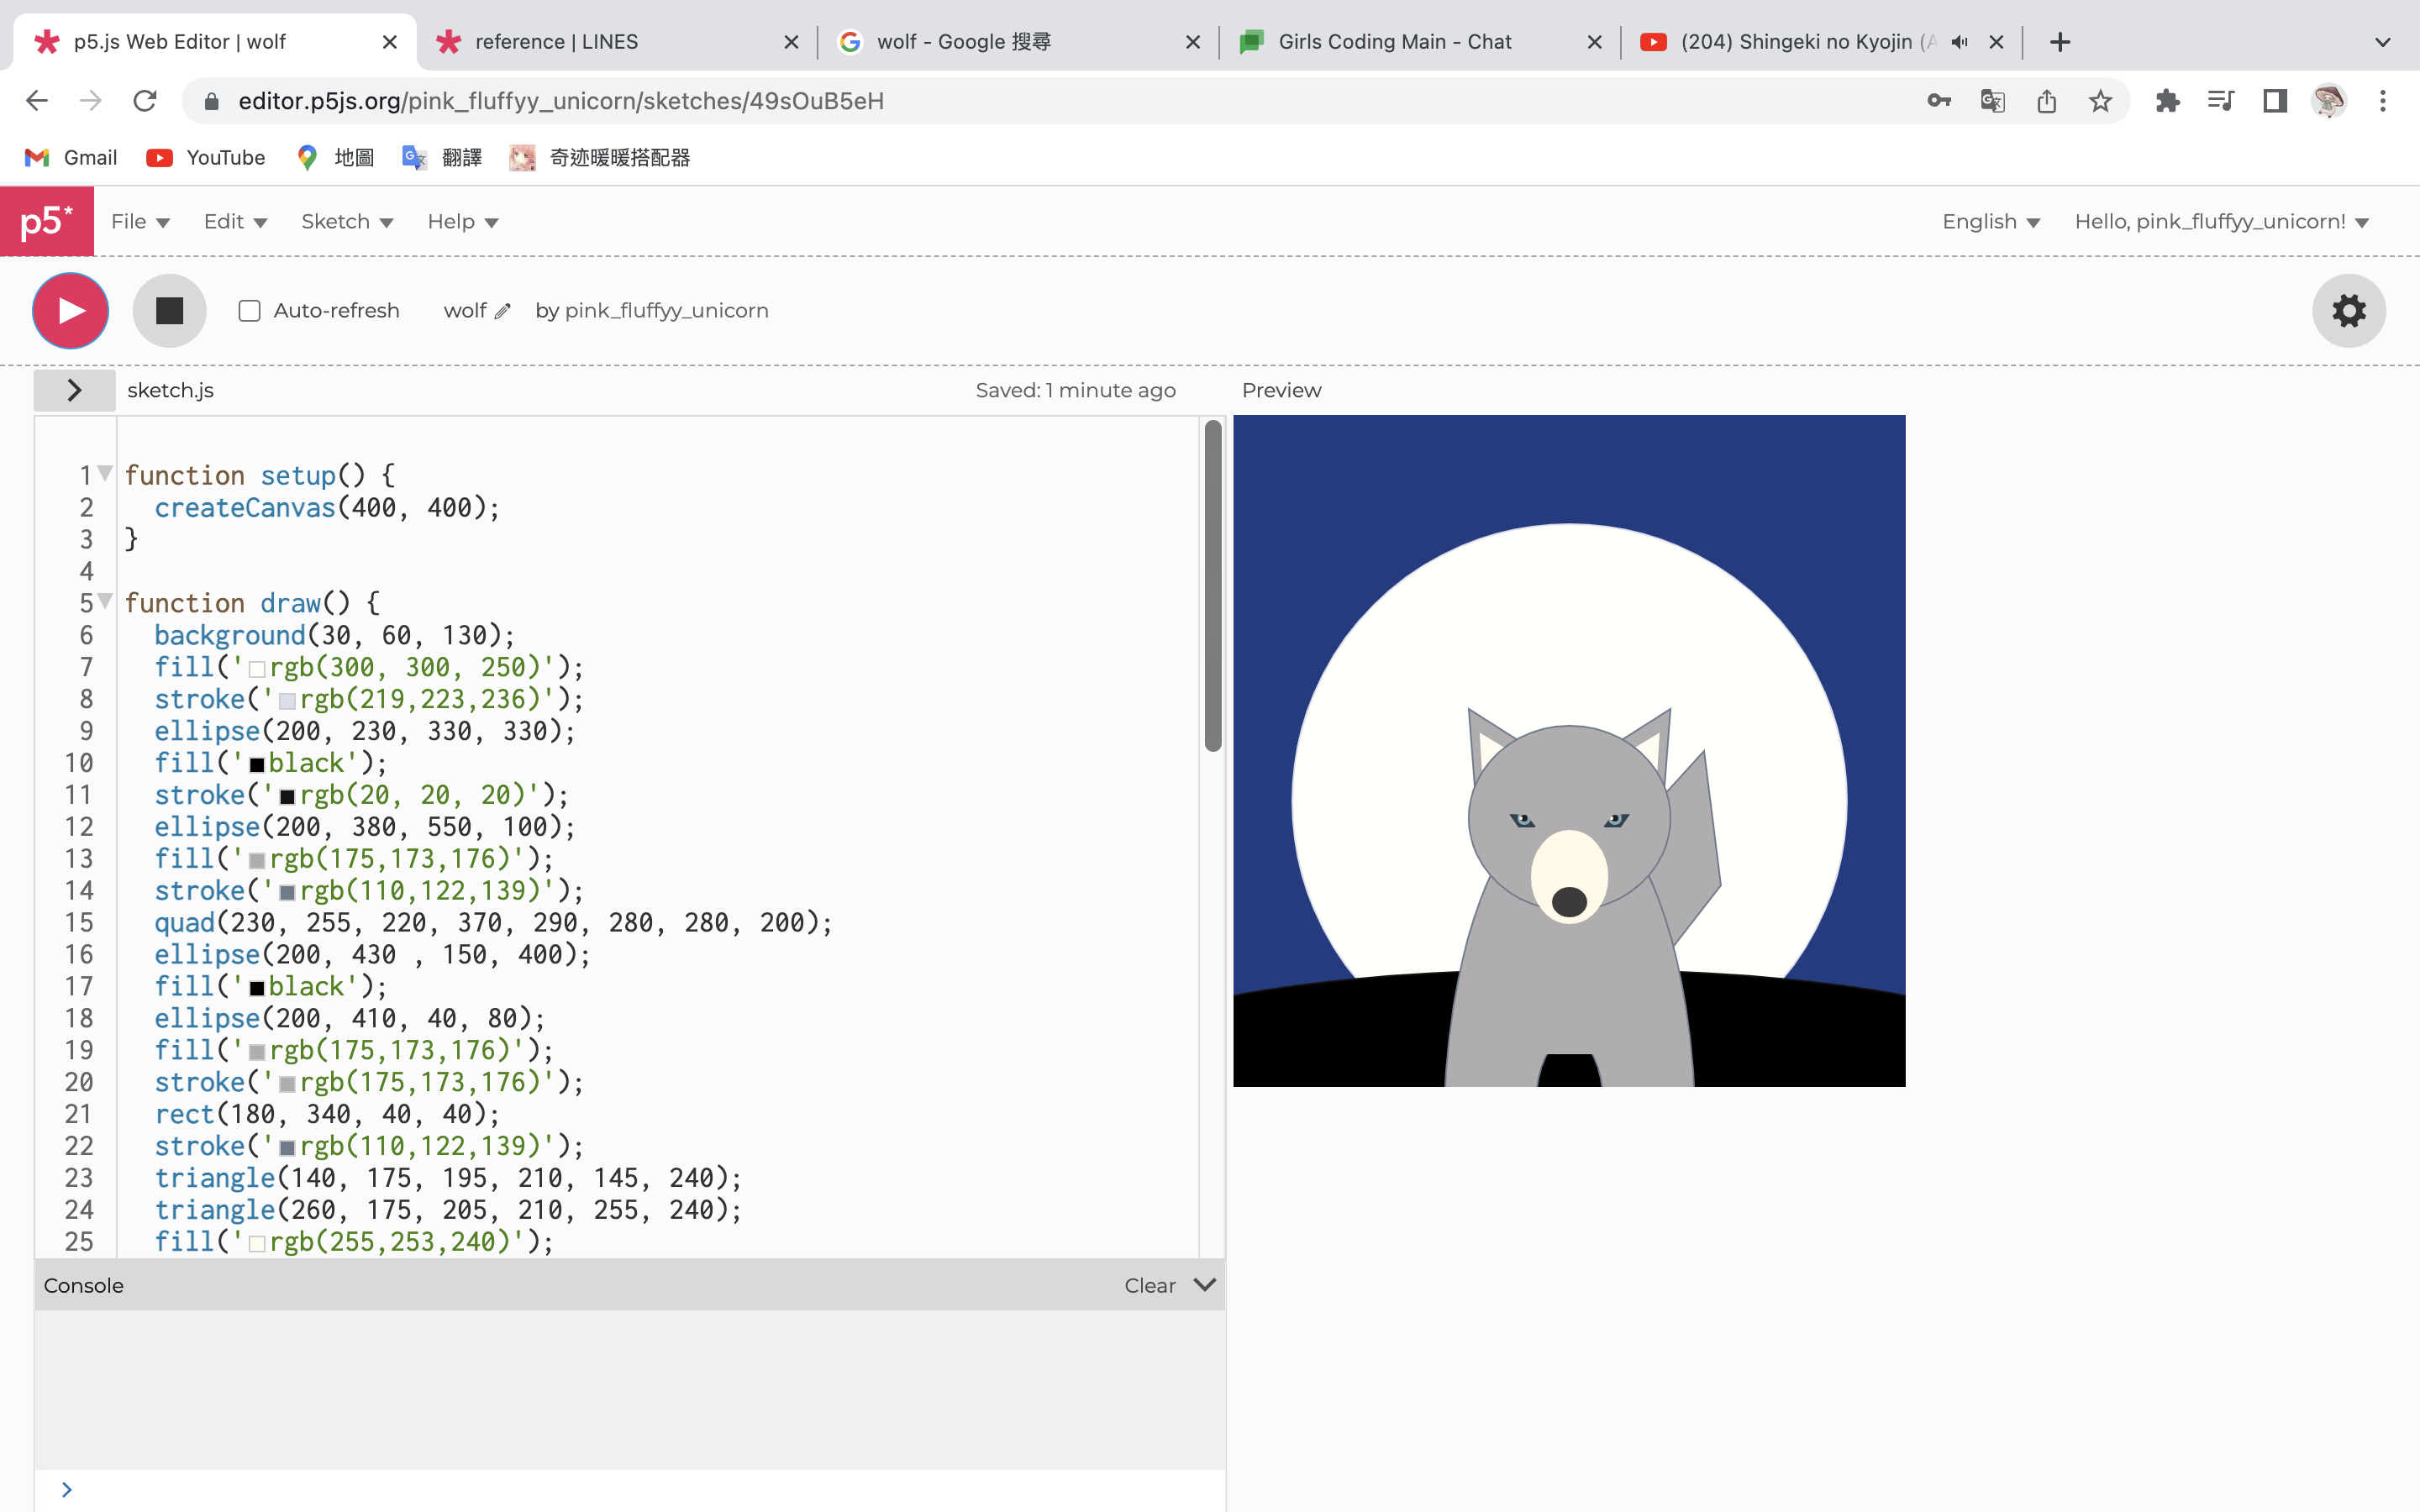Click the pencil icon to rename wolf

click(x=503, y=311)
